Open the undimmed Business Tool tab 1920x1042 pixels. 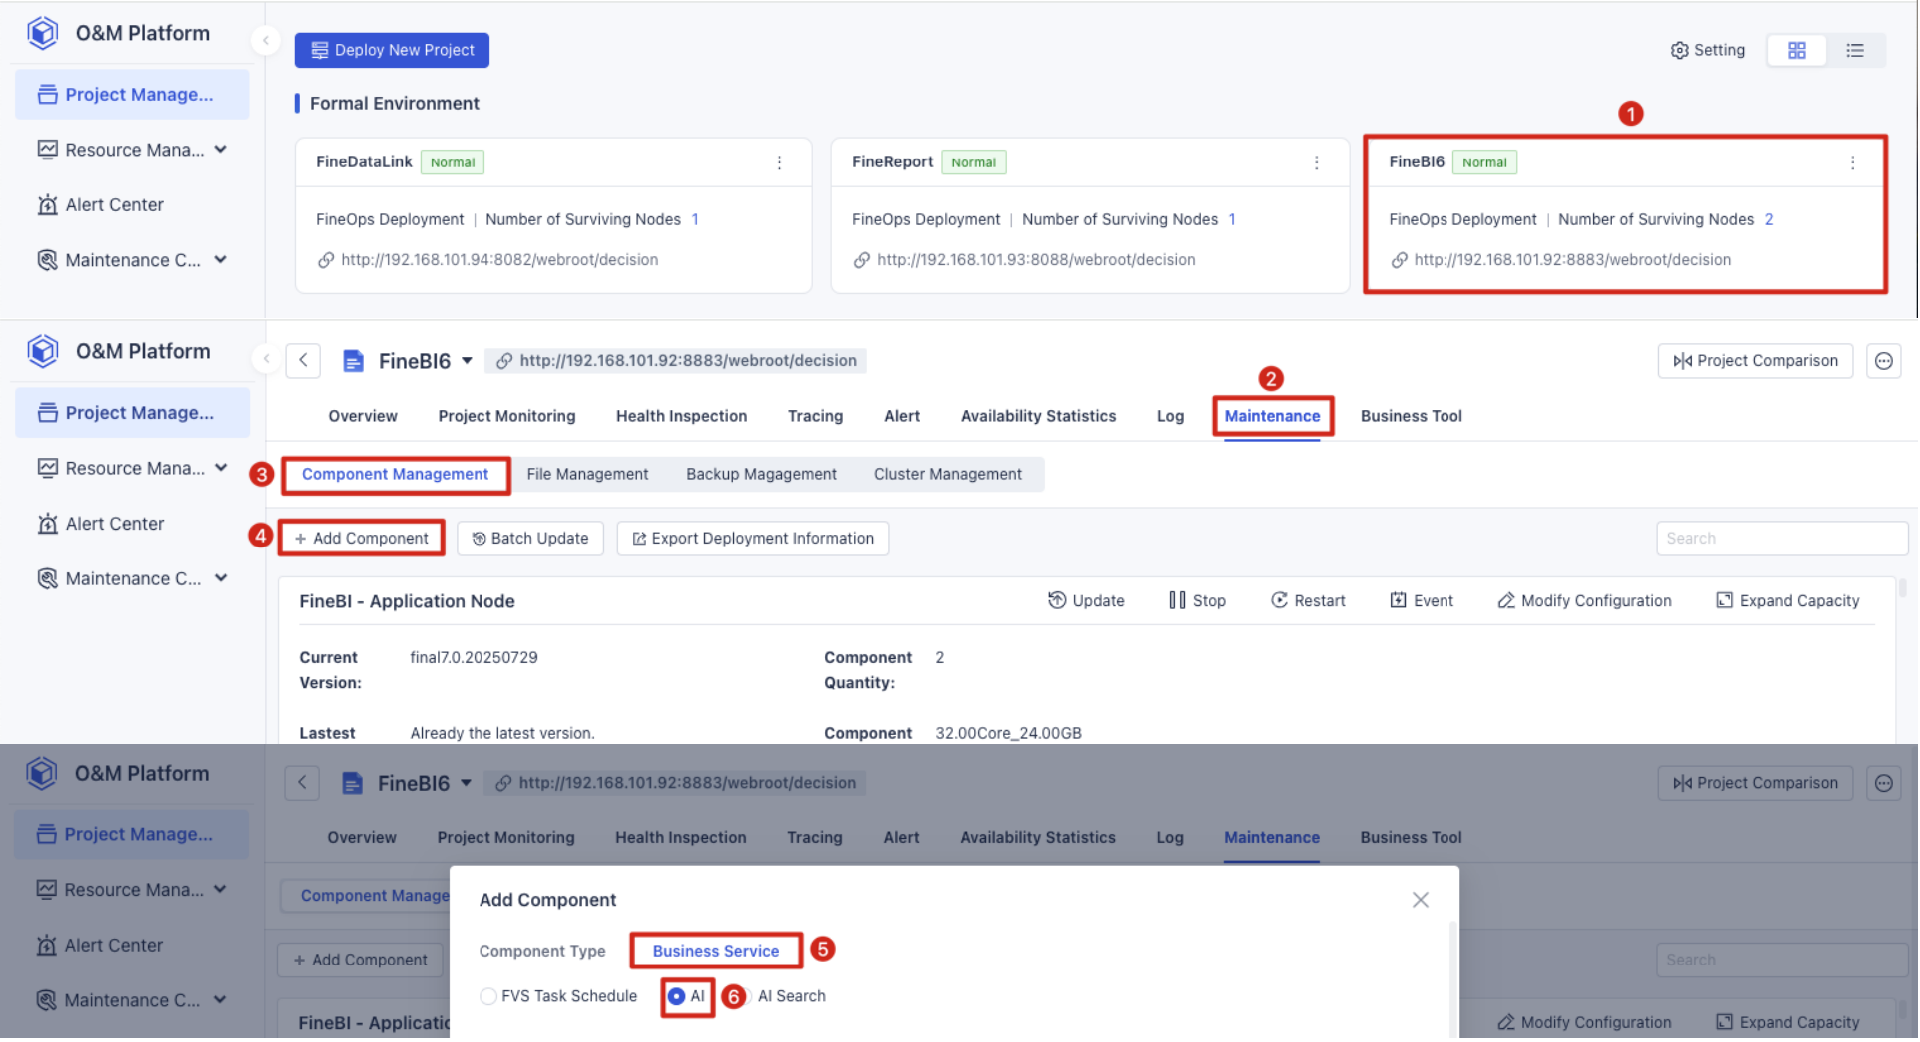tap(1411, 416)
